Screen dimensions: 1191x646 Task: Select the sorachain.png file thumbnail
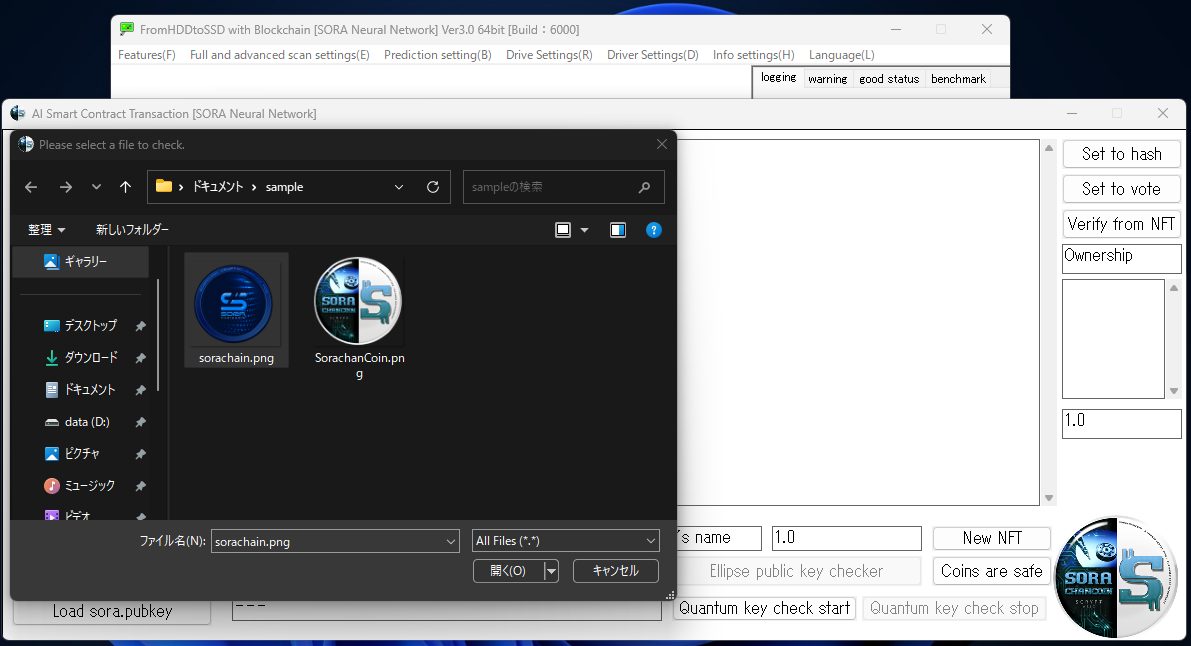(236, 303)
